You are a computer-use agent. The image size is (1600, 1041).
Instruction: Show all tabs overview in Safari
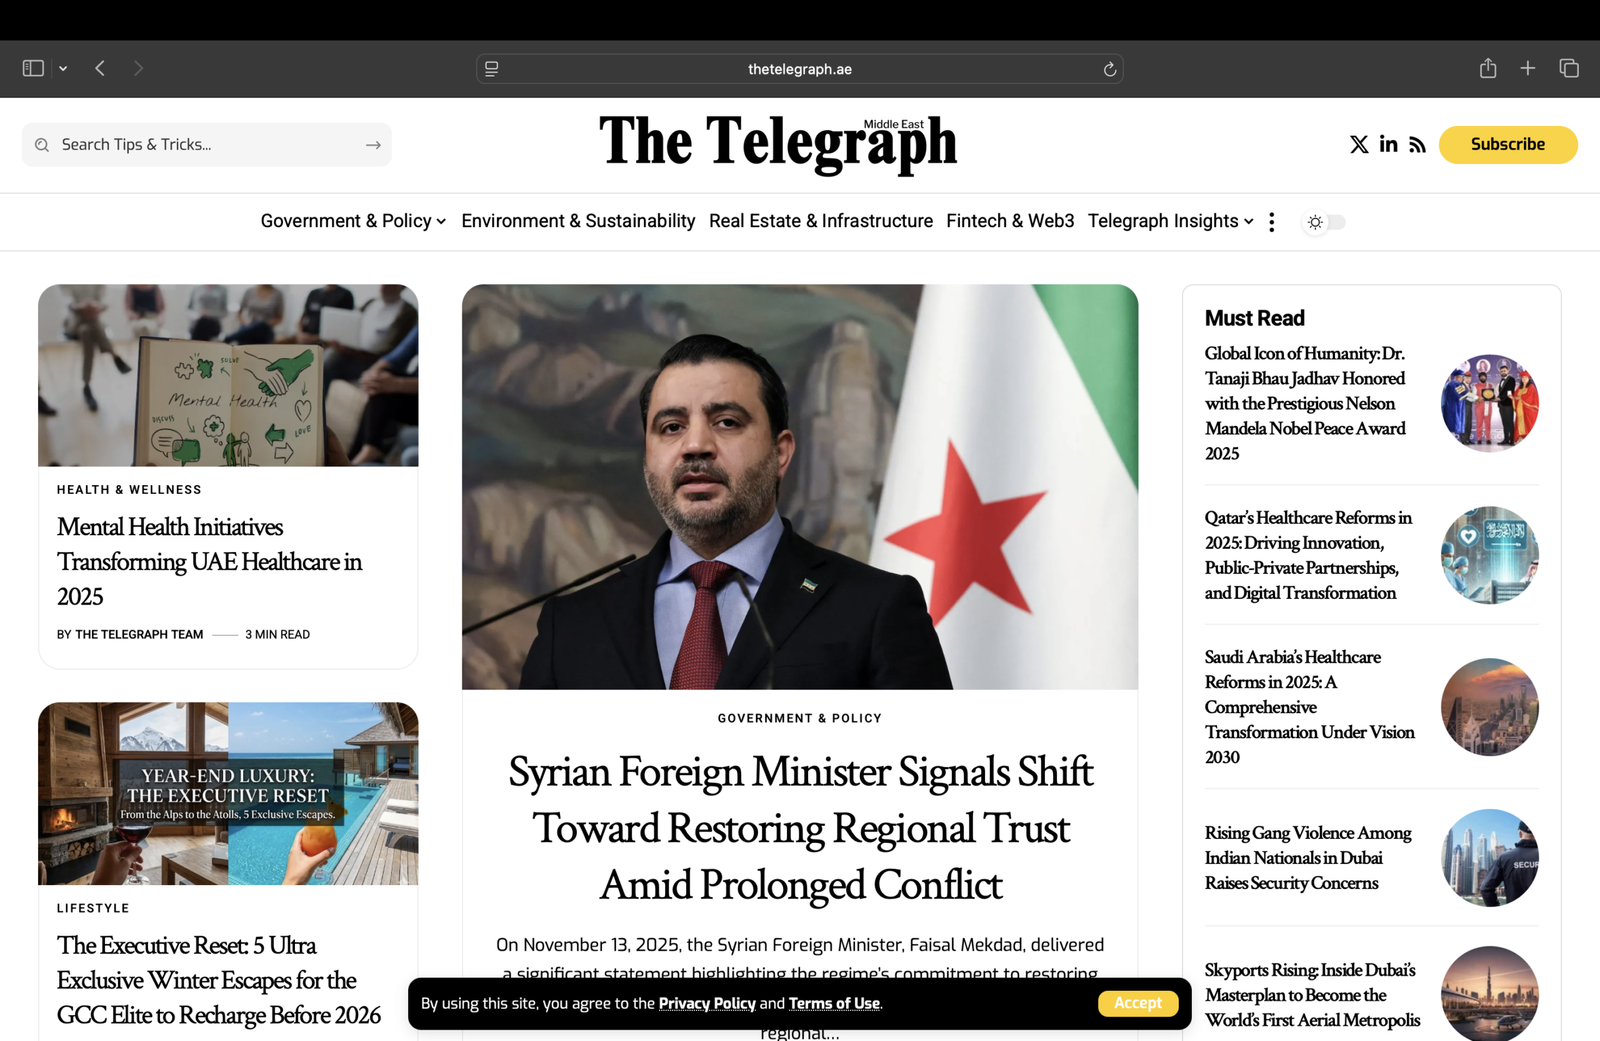tap(1568, 68)
